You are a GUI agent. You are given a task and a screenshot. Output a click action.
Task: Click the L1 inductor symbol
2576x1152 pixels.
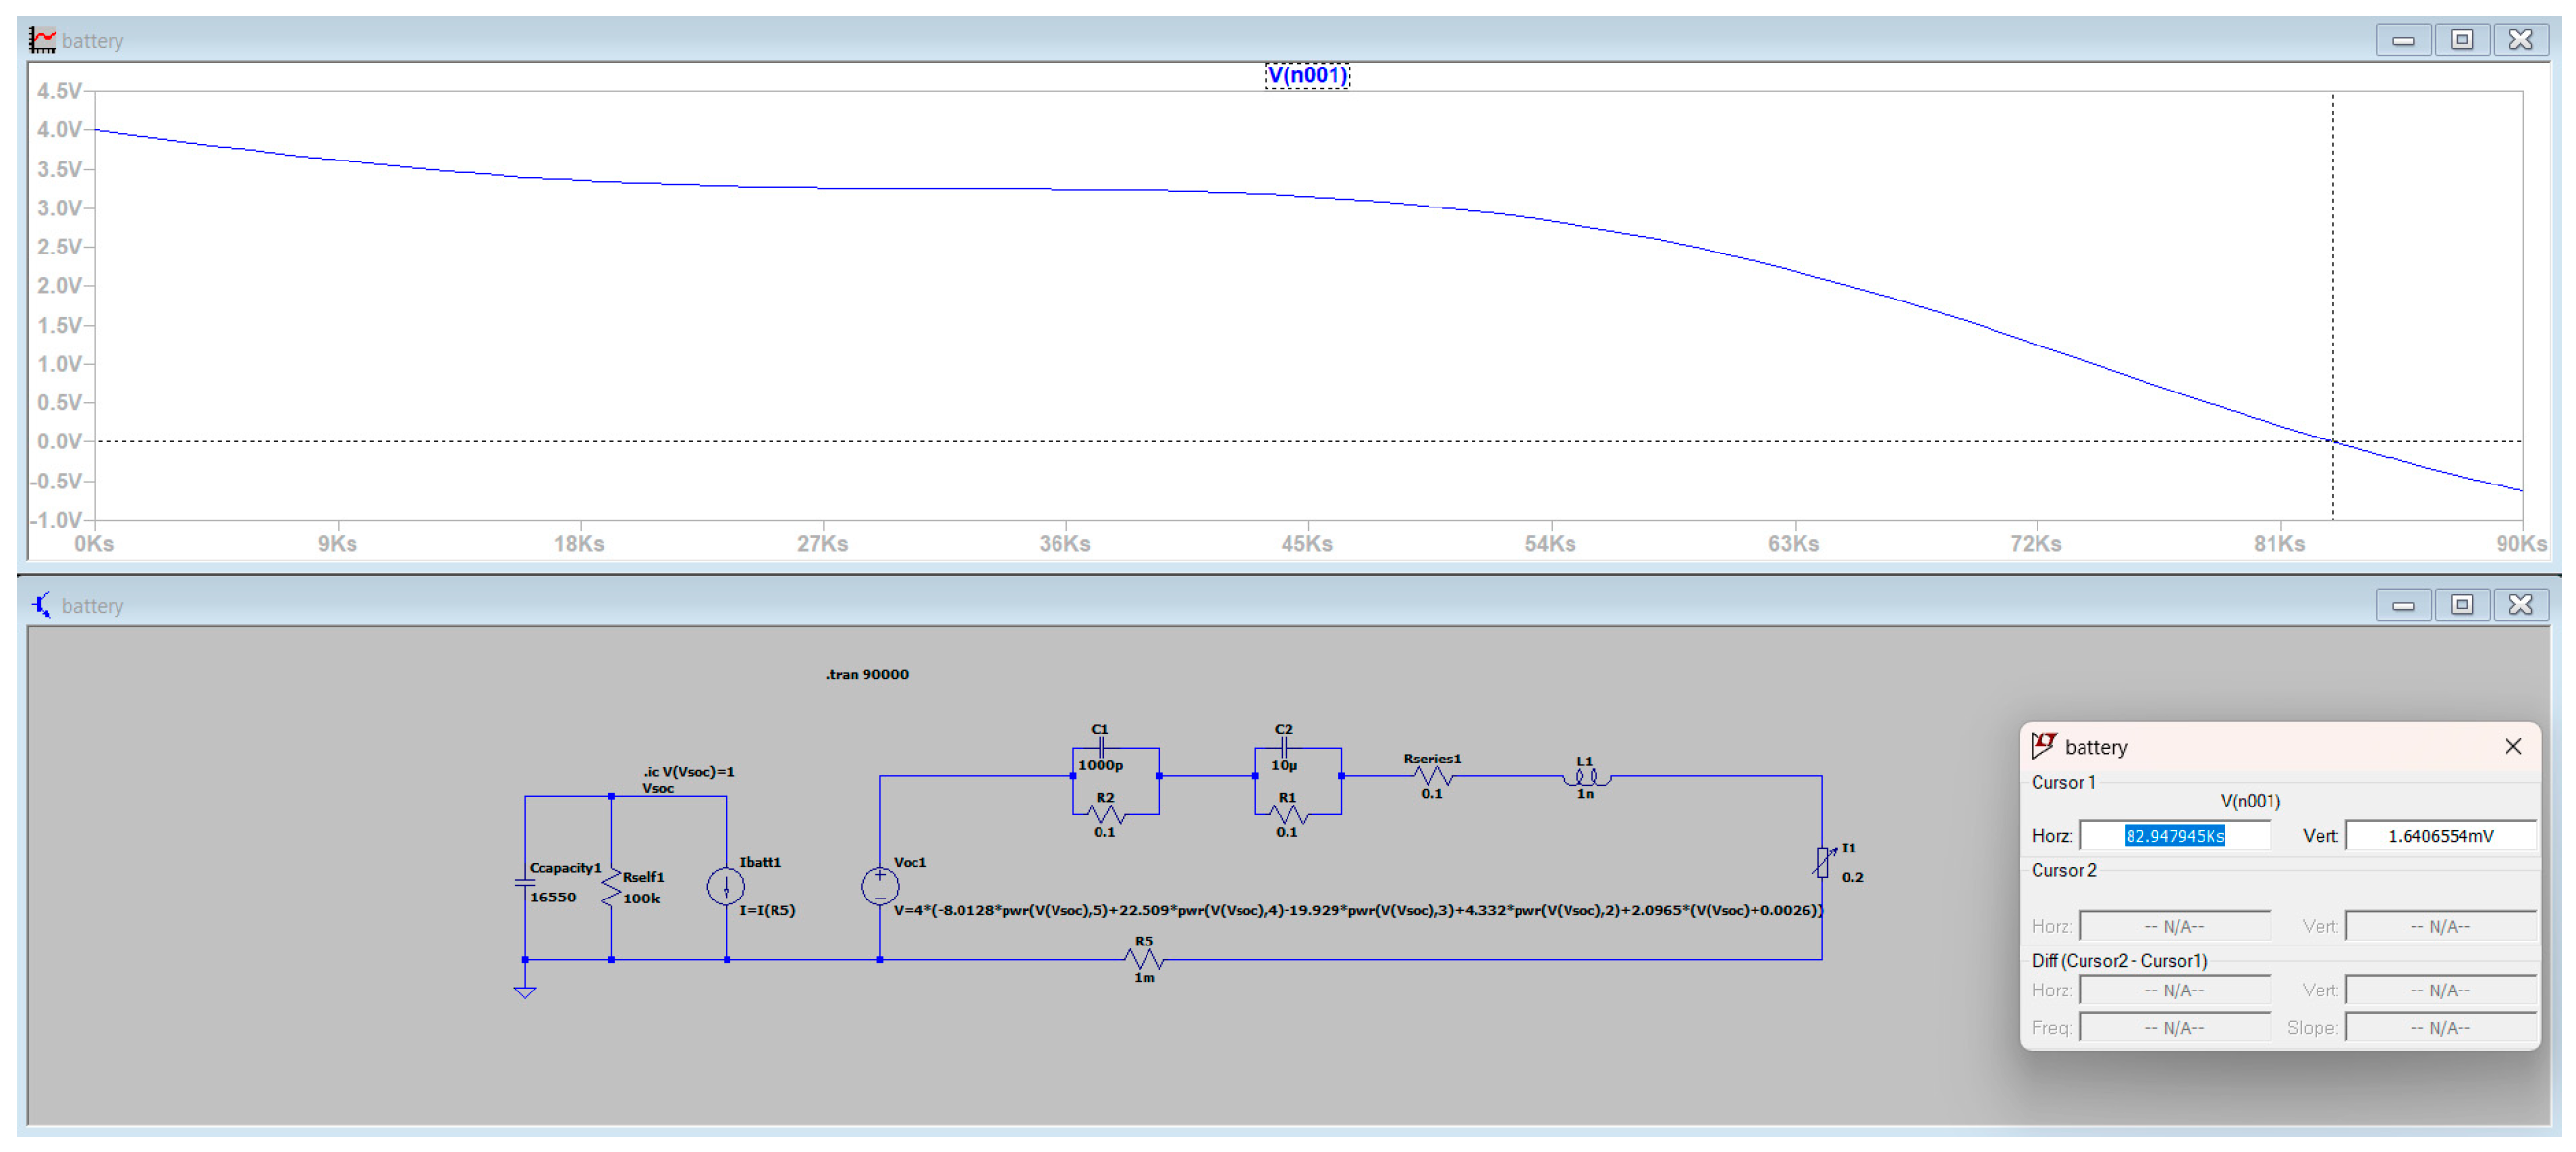click(1586, 777)
